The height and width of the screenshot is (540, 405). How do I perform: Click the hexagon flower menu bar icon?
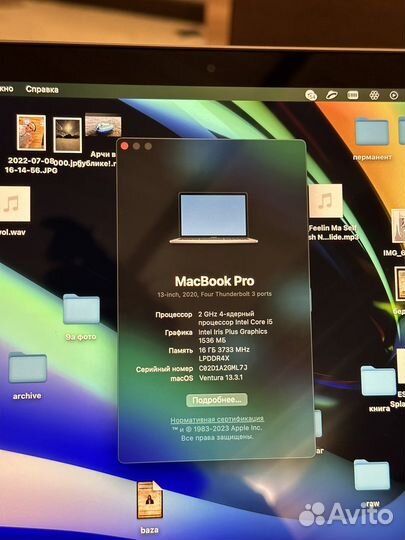[x=374, y=95]
